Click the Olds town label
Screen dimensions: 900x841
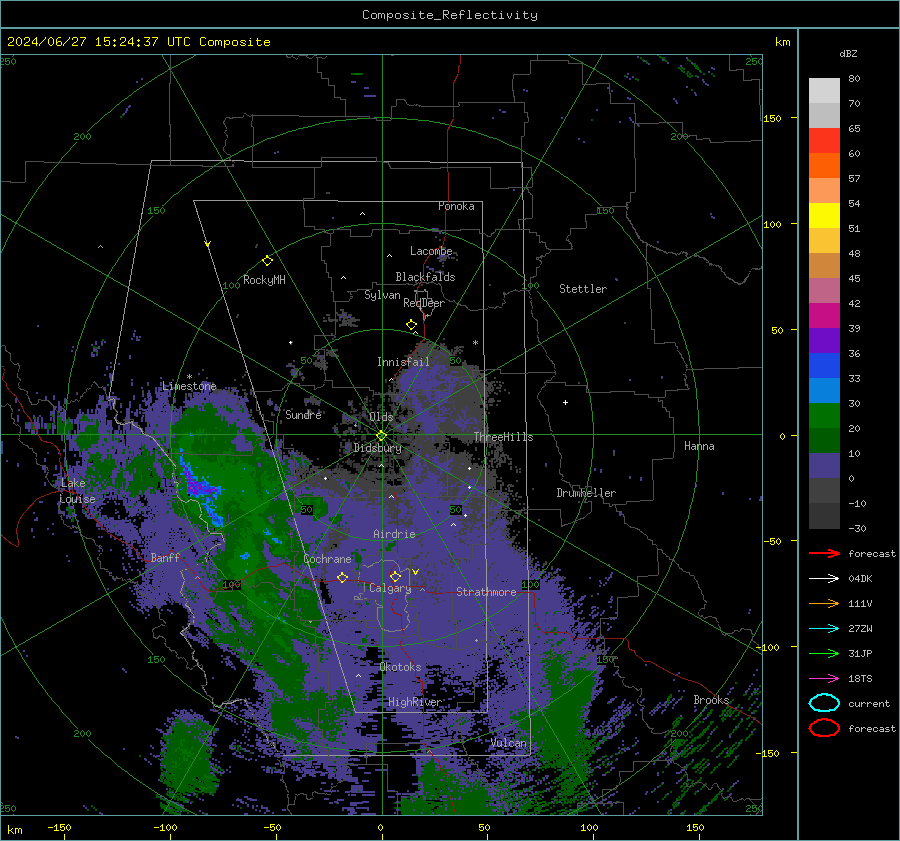pyautogui.click(x=381, y=417)
